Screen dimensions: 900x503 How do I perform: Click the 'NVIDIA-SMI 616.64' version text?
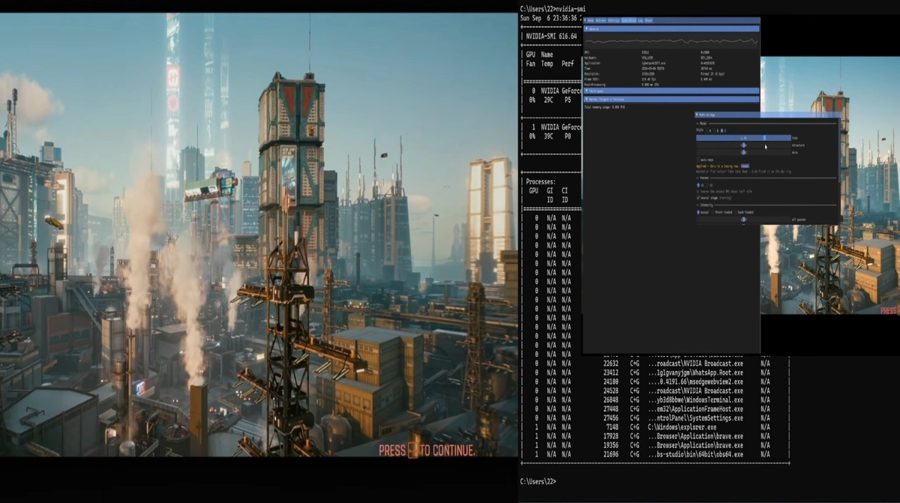(552, 36)
